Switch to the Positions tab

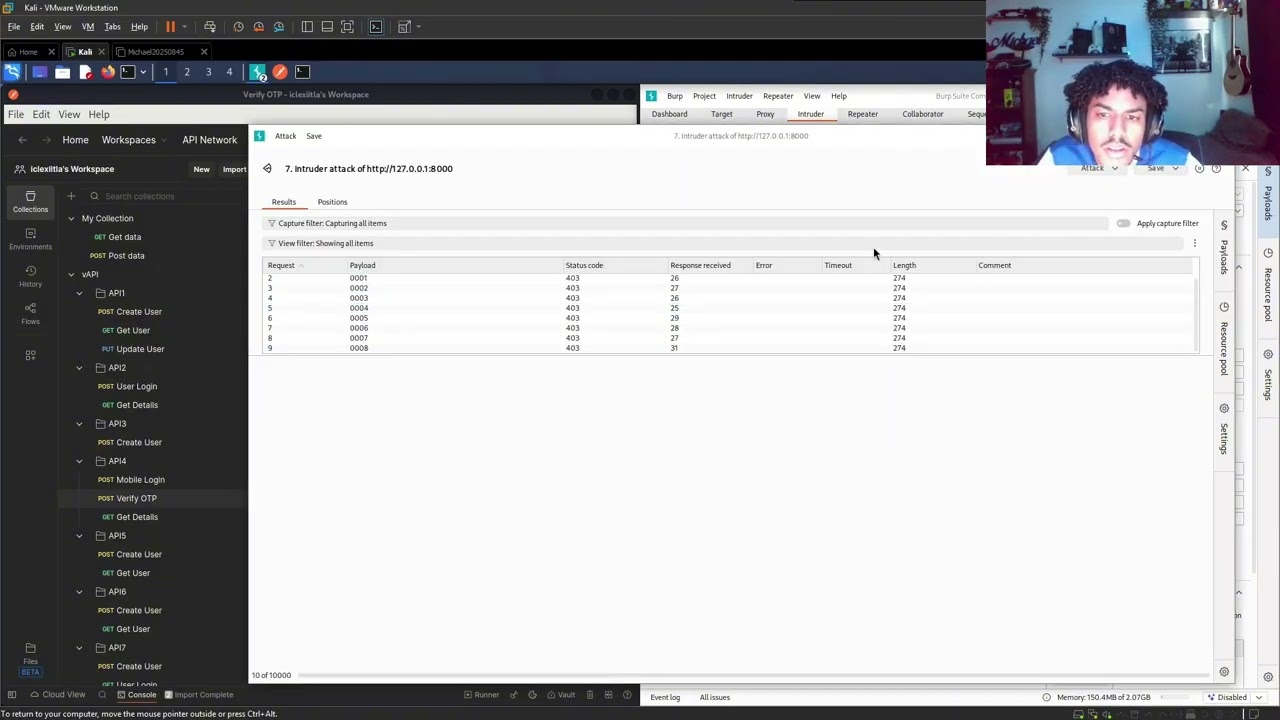click(x=332, y=202)
